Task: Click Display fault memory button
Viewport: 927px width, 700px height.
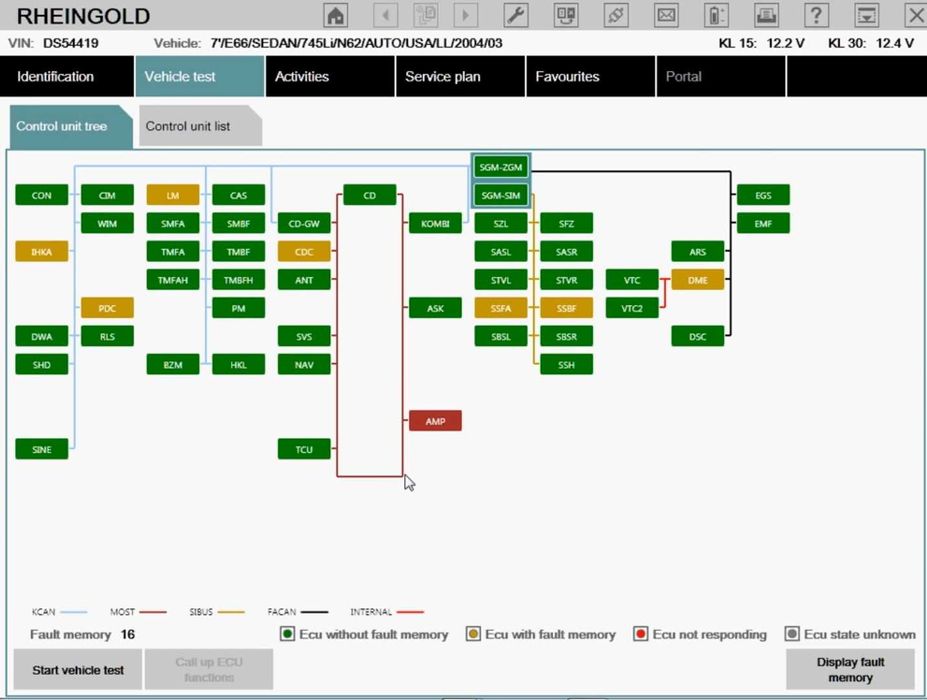Action: [x=850, y=669]
